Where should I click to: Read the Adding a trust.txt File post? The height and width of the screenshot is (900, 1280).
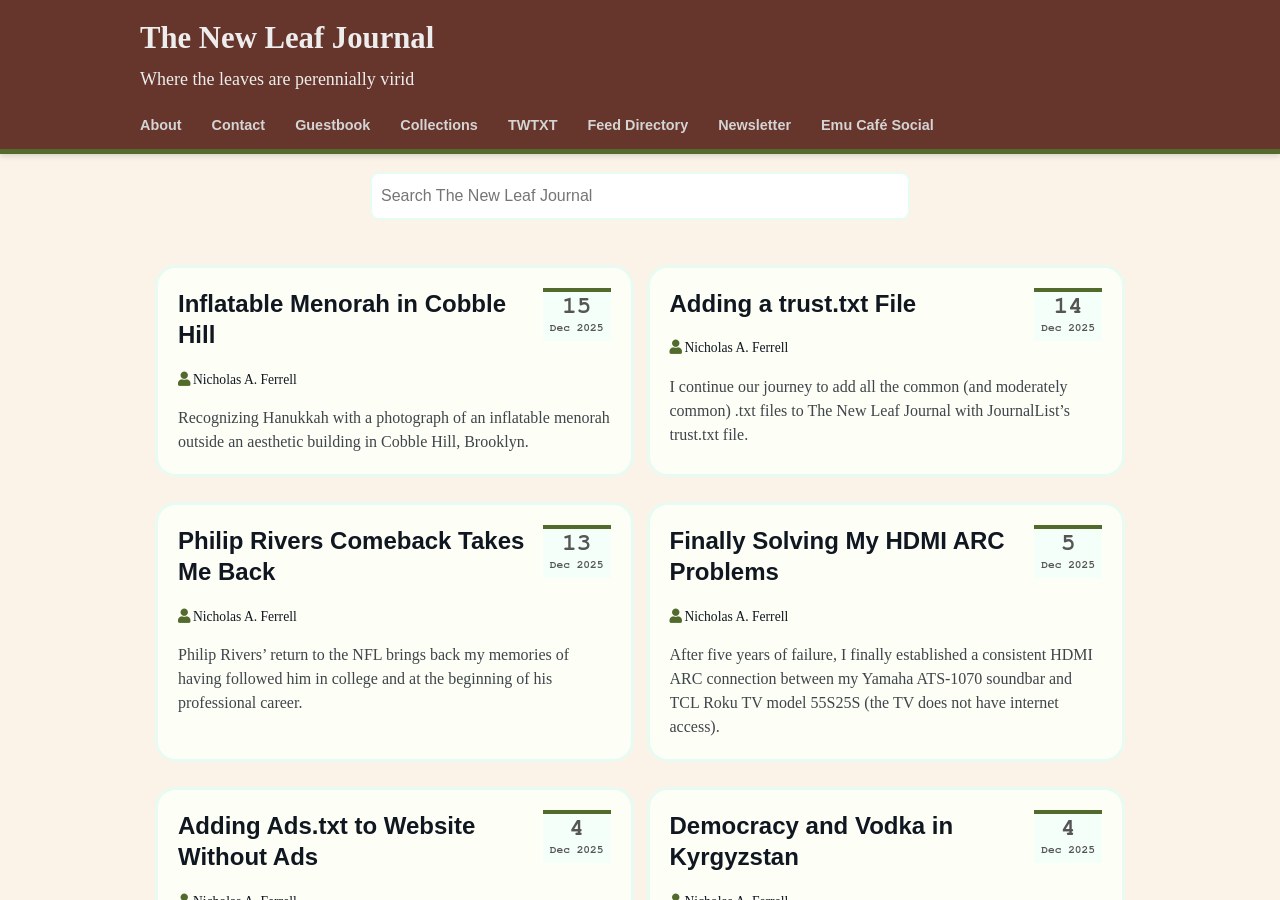792,304
